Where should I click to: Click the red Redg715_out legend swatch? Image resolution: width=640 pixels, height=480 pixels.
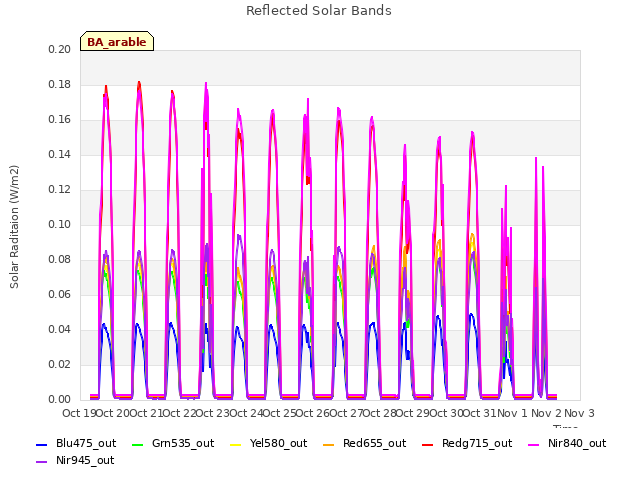(428, 444)
